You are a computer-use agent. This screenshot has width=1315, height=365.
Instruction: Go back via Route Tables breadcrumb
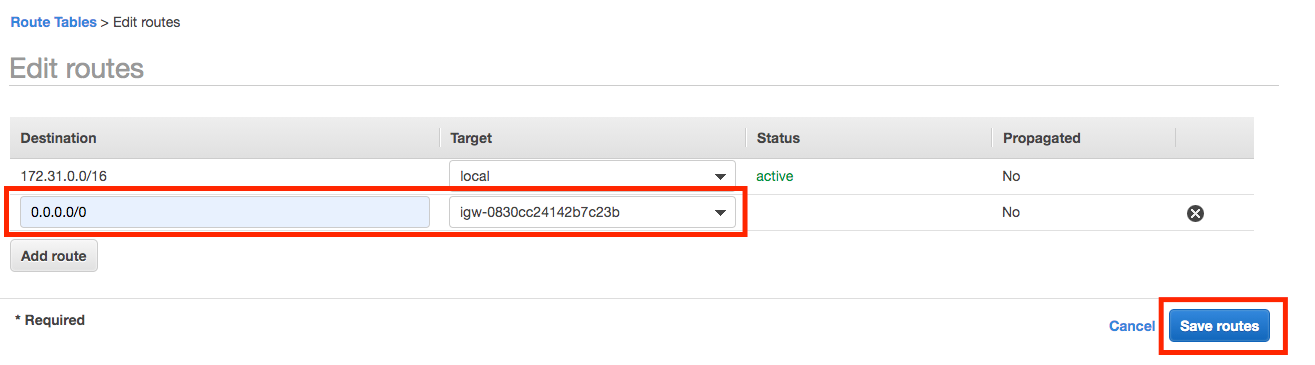[53, 21]
